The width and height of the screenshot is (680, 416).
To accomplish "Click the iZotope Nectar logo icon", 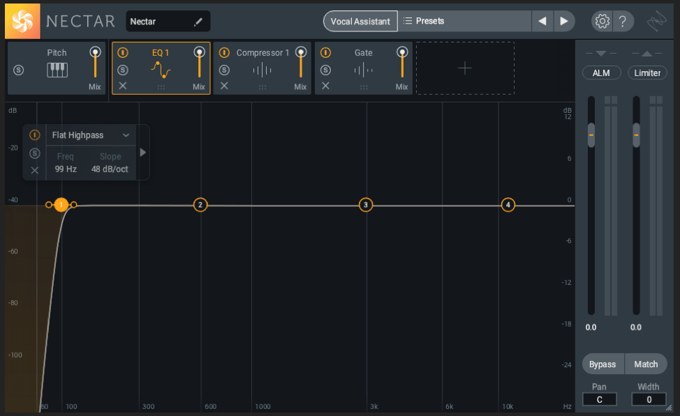I will point(23,21).
